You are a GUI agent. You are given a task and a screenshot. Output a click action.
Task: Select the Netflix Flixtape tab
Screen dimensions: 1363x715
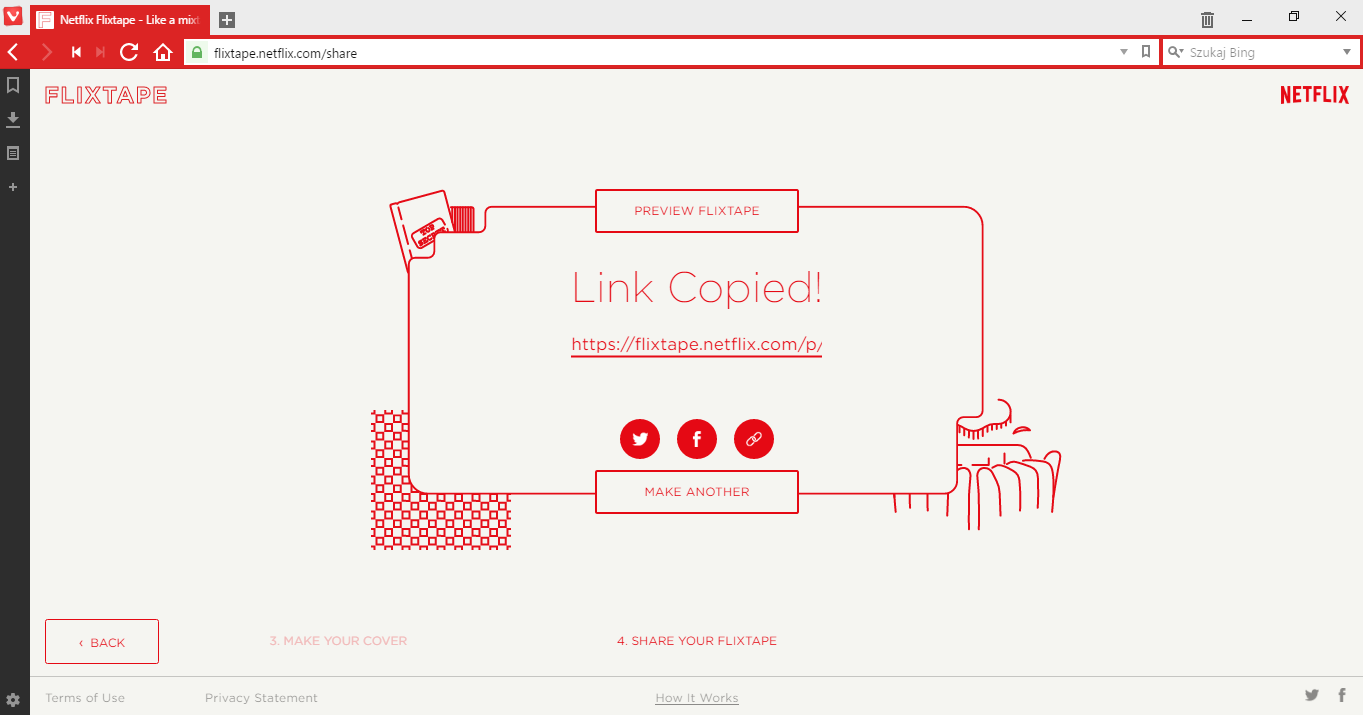coord(119,20)
